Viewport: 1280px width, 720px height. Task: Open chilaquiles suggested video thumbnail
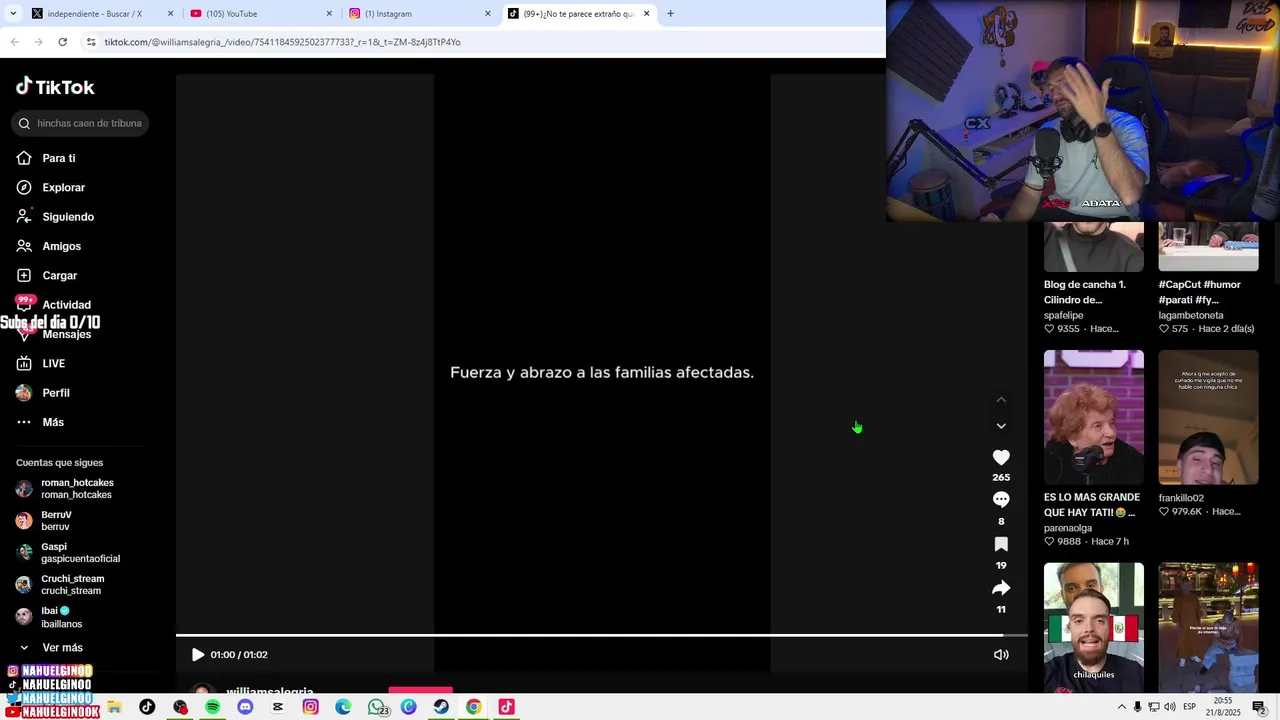pyautogui.click(x=1094, y=627)
